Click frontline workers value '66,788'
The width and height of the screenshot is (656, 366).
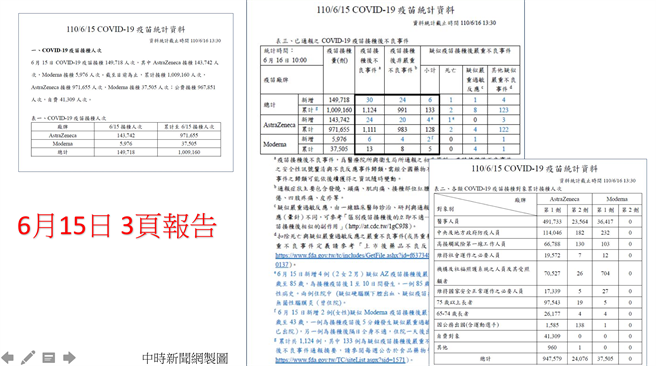pos(552,244)
